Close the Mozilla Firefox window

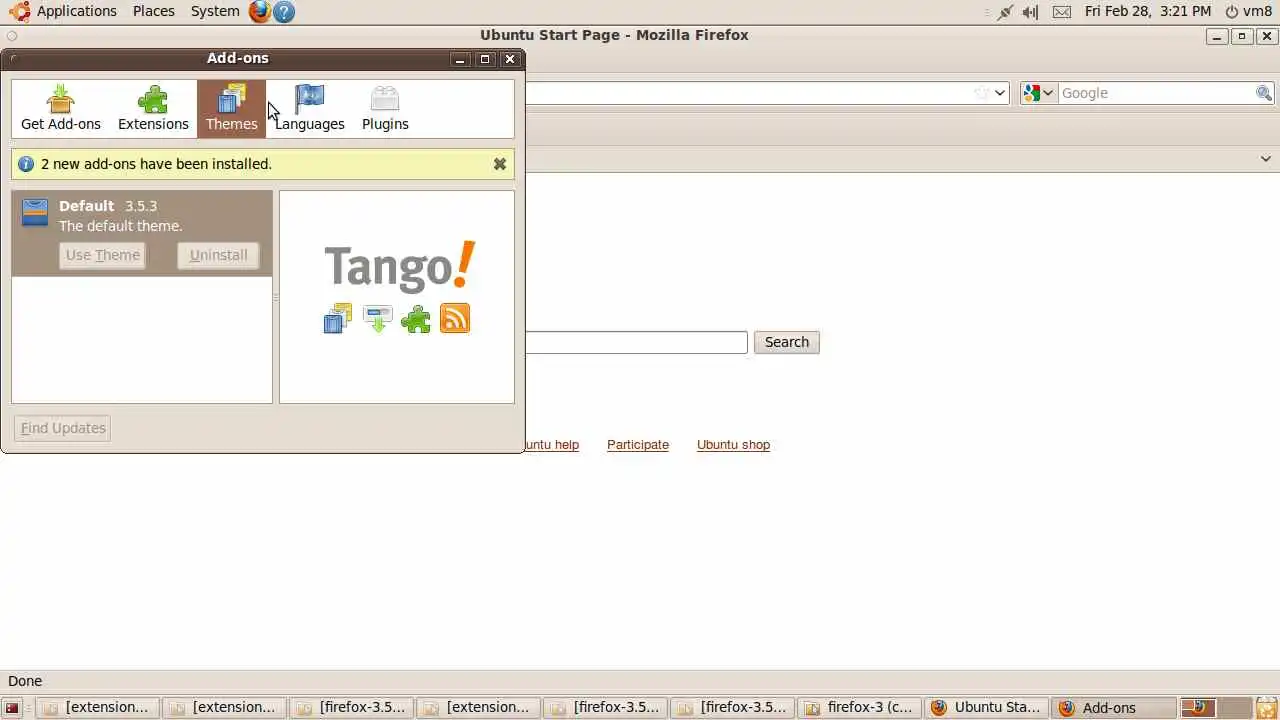click(x=1267, y=36)
